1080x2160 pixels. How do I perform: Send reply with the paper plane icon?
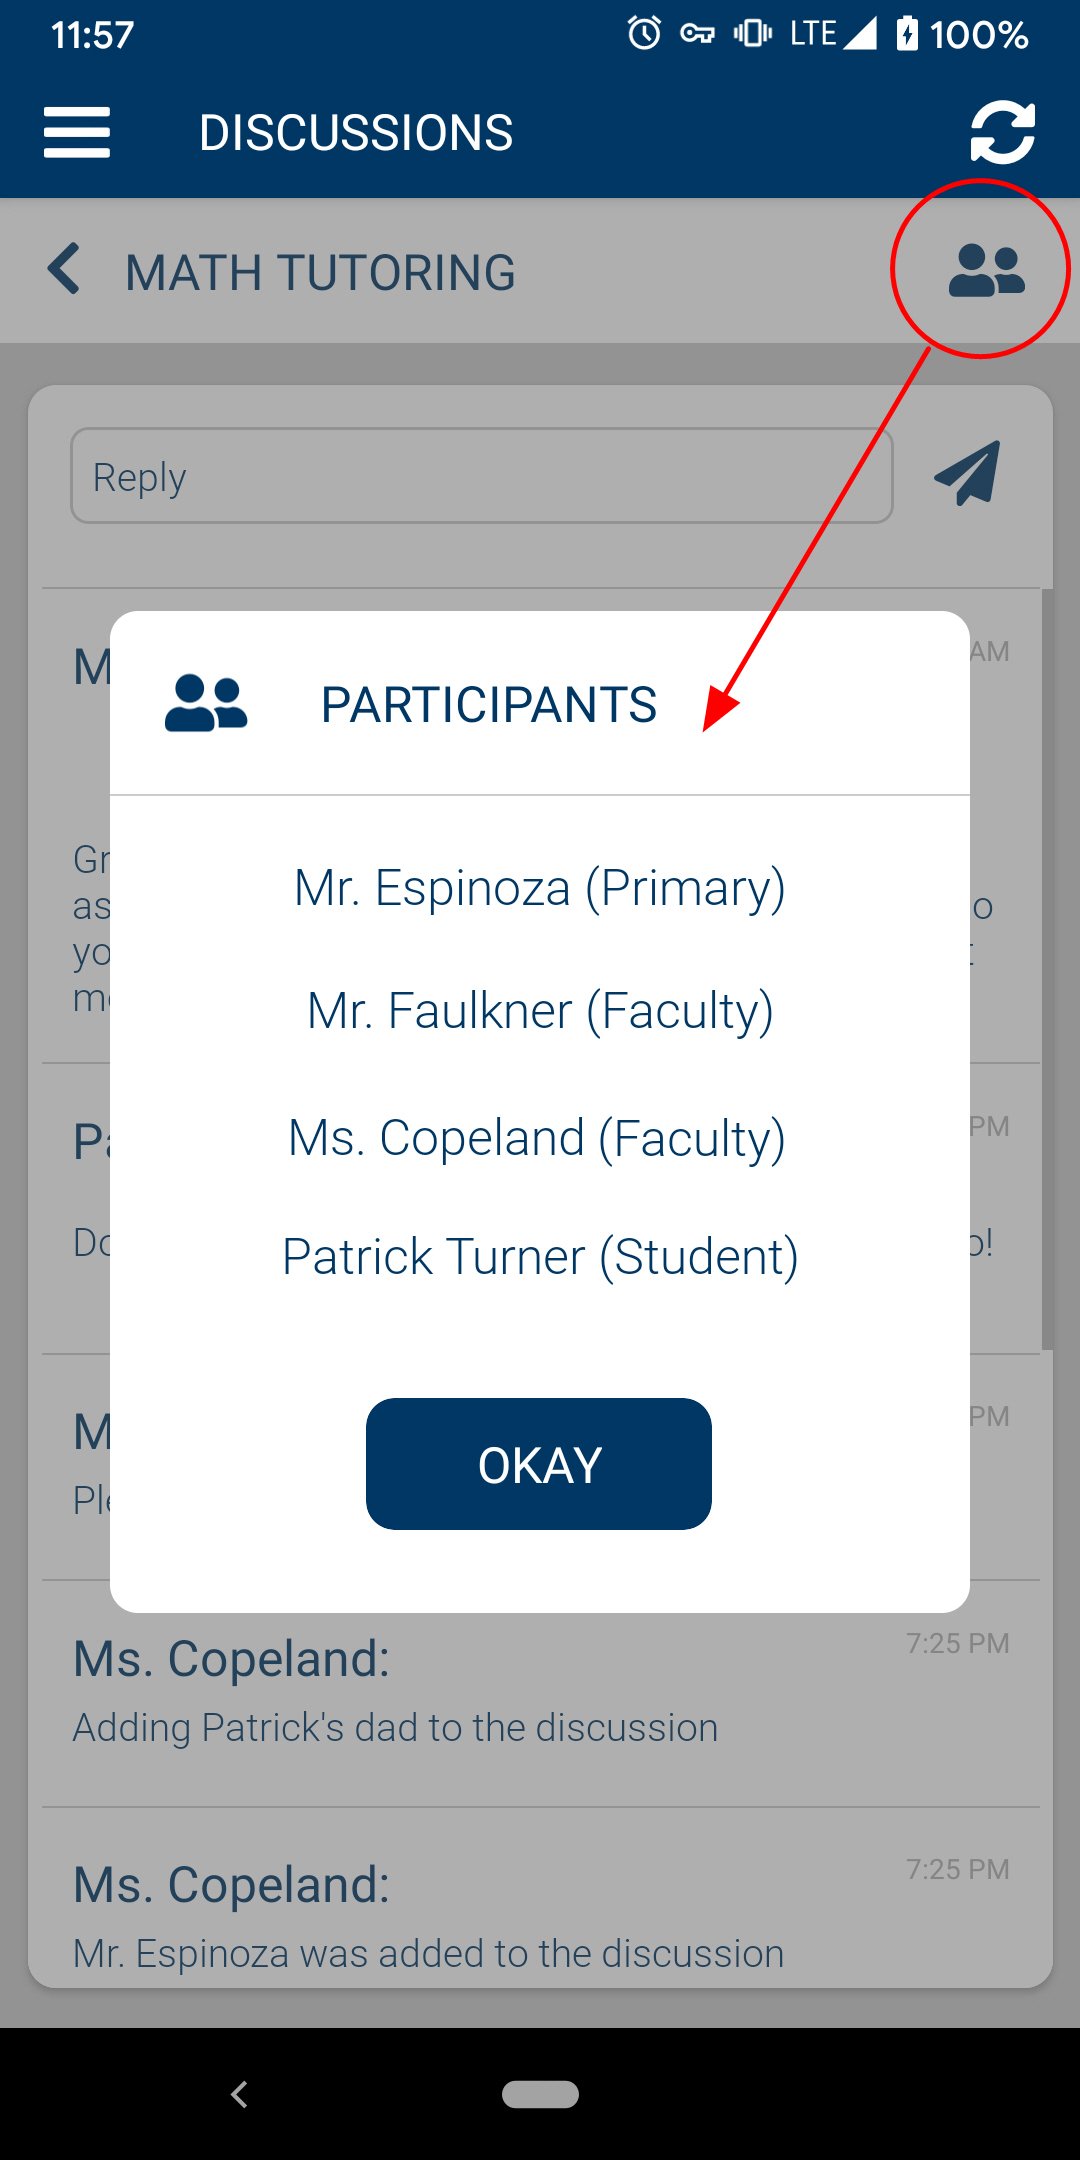968,474
